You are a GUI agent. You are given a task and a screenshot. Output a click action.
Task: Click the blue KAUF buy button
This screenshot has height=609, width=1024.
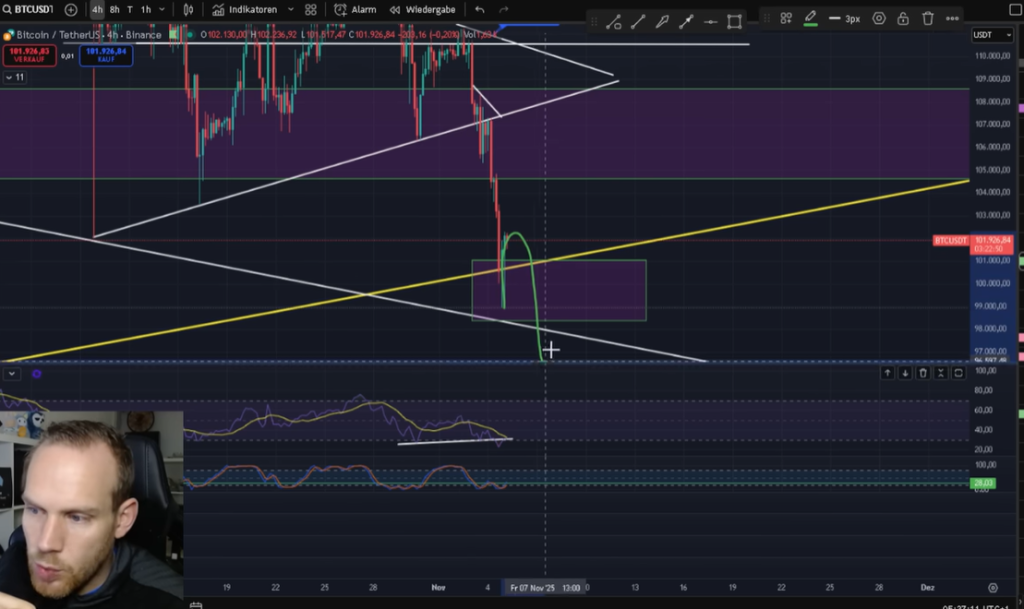click(107, 55)
